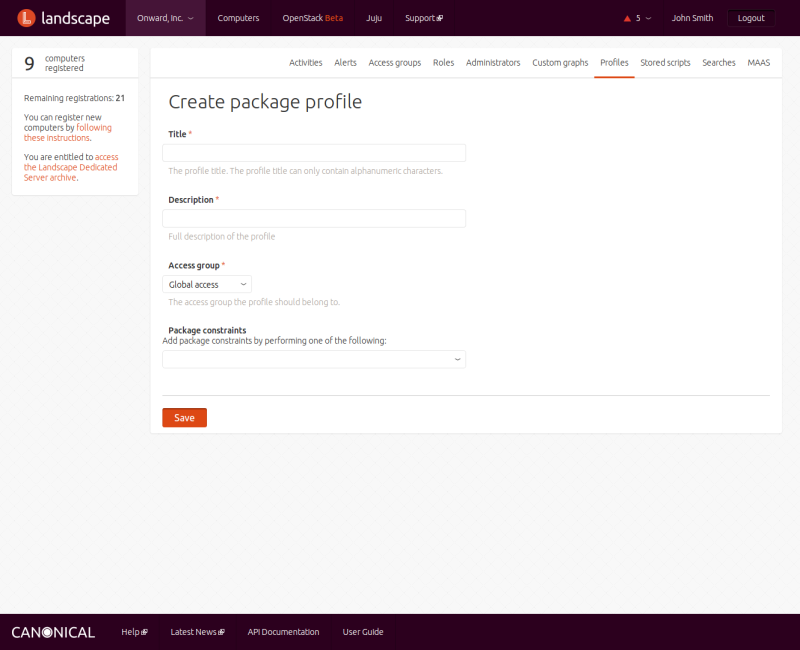Image resolution: width=800 pixels, height=650 pixels.
Task: Open the Landscape Dedicated Server archive link
Action: tap(70, 167)
